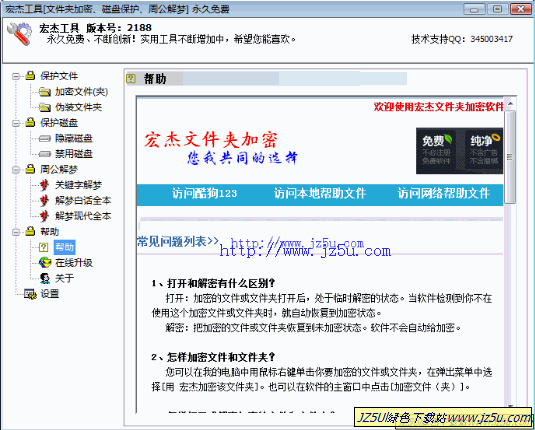Select 周公解梦 group label

pos(59,169)
